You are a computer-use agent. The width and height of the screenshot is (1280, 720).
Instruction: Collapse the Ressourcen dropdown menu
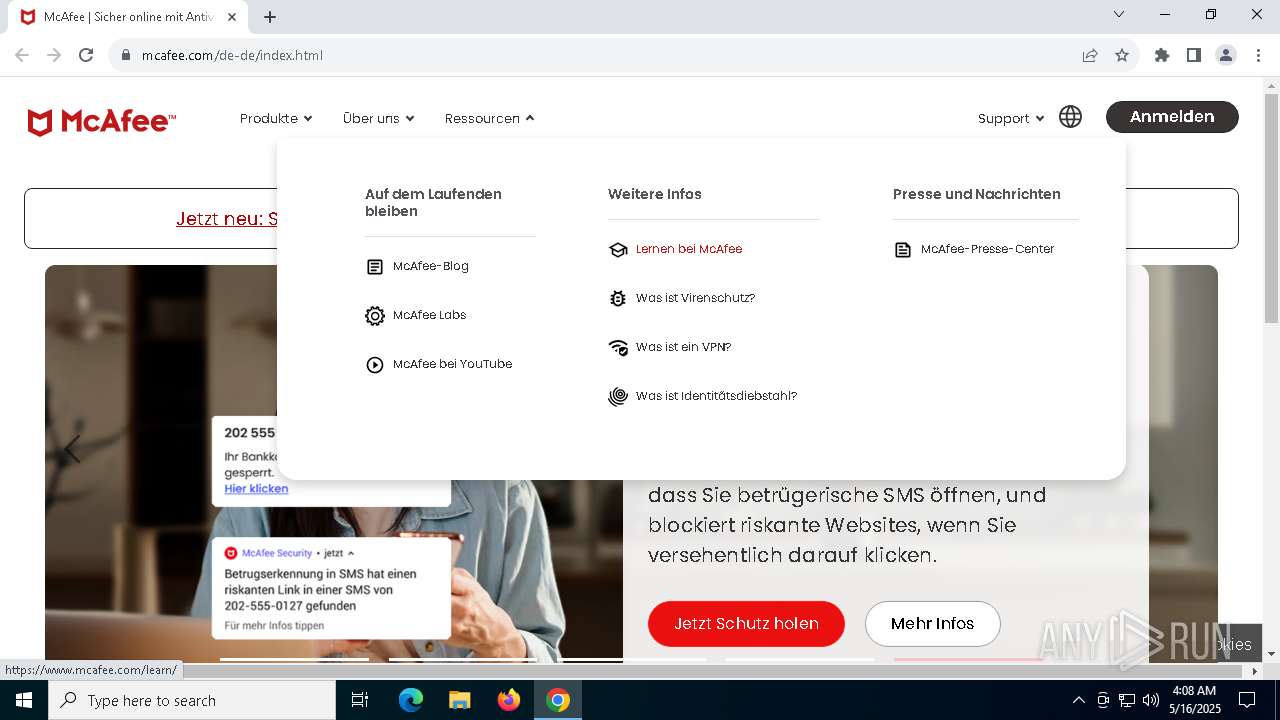489,118
